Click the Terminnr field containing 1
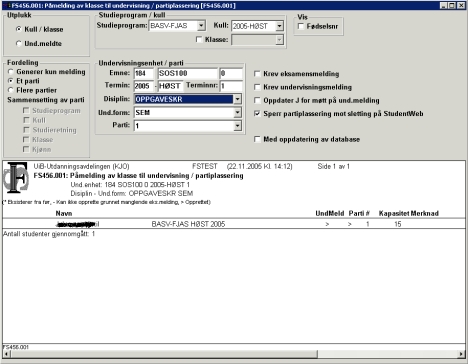This screenshot has height=364, width=468. [x=231, y=86]
